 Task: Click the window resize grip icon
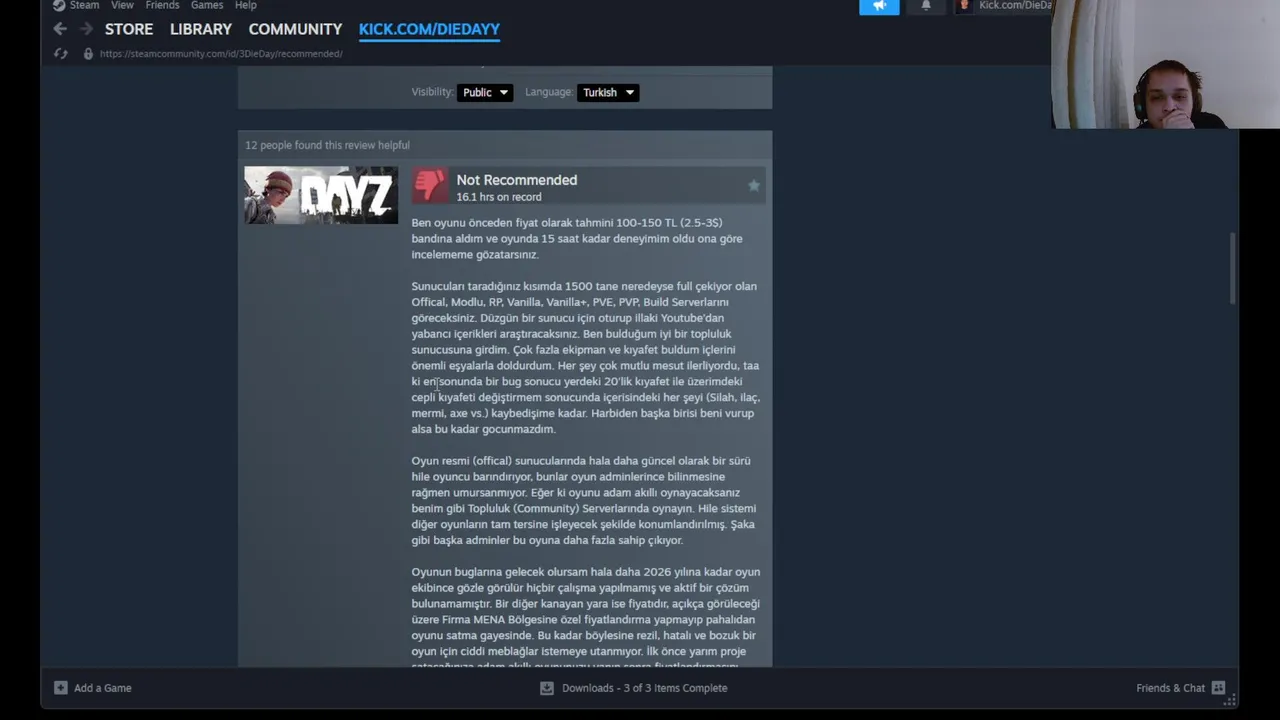[x=1231, y=700]
